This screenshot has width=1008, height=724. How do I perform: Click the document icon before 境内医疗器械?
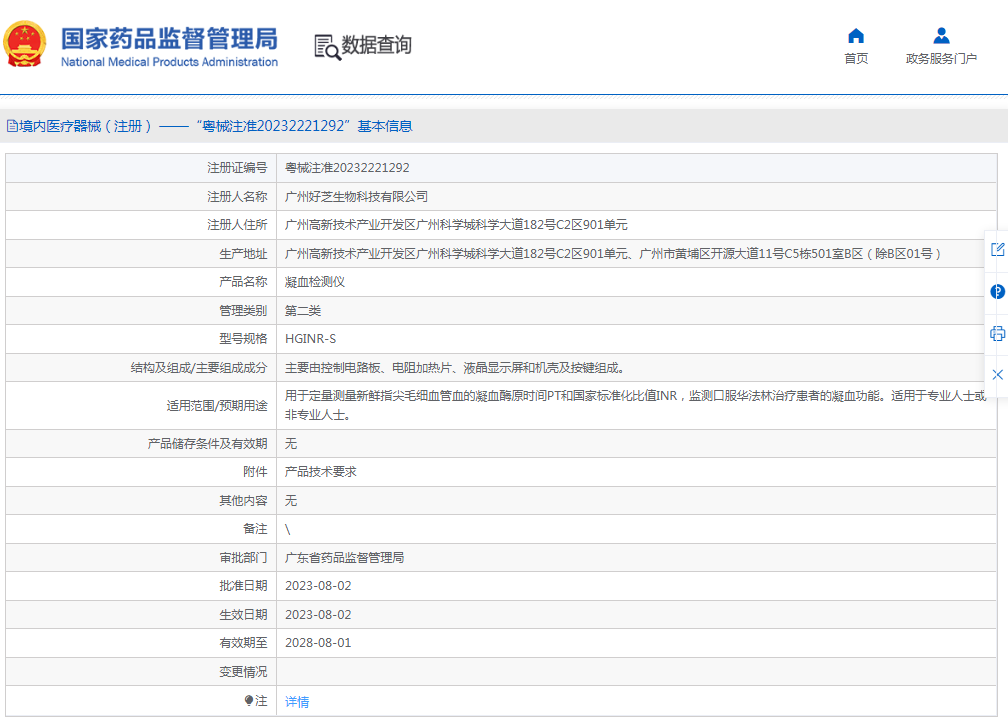click(12, 126)
